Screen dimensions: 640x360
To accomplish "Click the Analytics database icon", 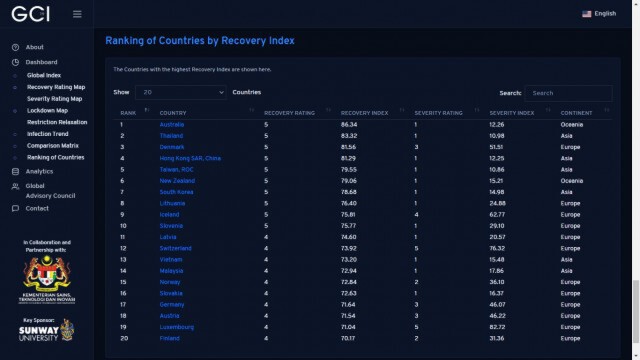I will point(16,171).
